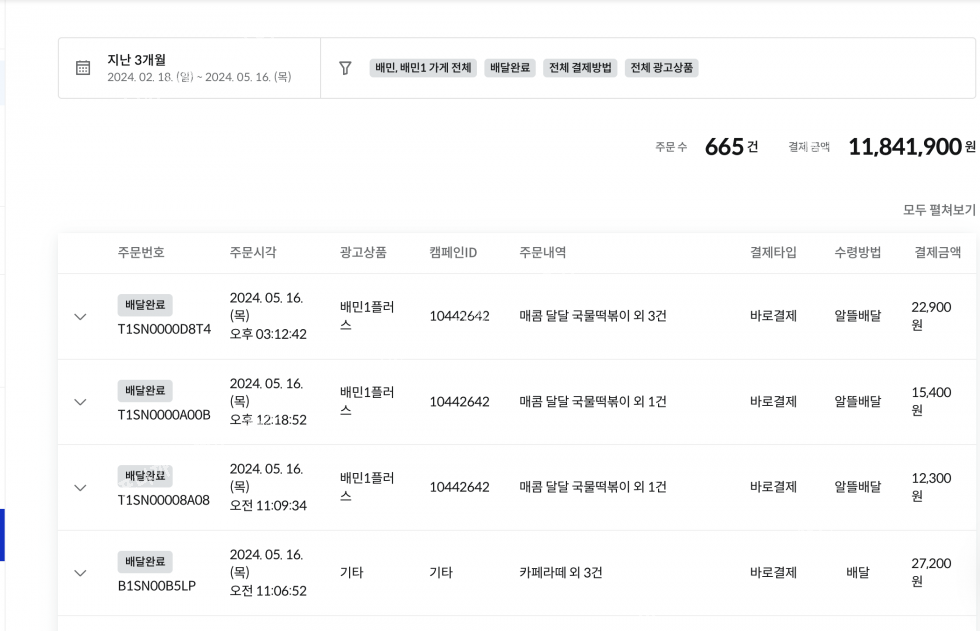Click the 배민, 배민1 가게 전체 filter chip

(423, 68)
